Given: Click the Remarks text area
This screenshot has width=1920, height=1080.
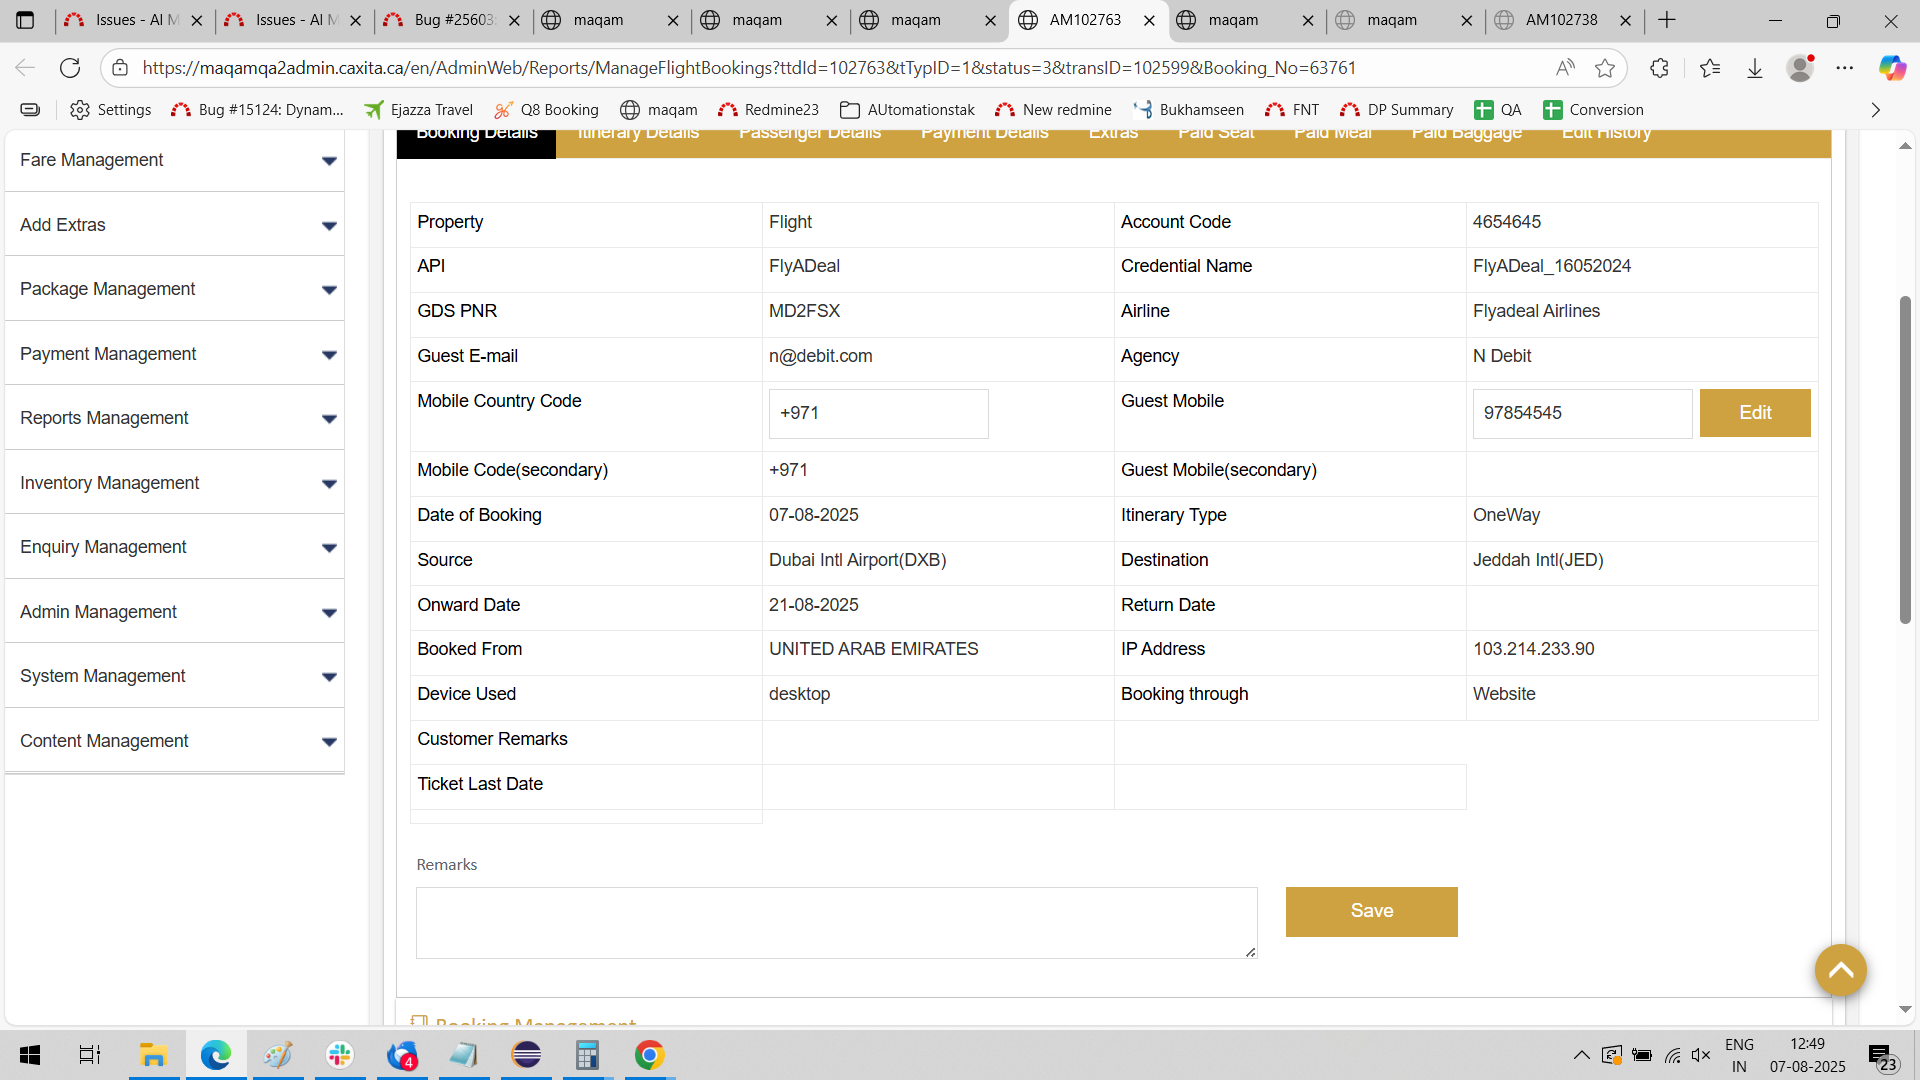Looking at the screenshot, I should coord(836,922).
